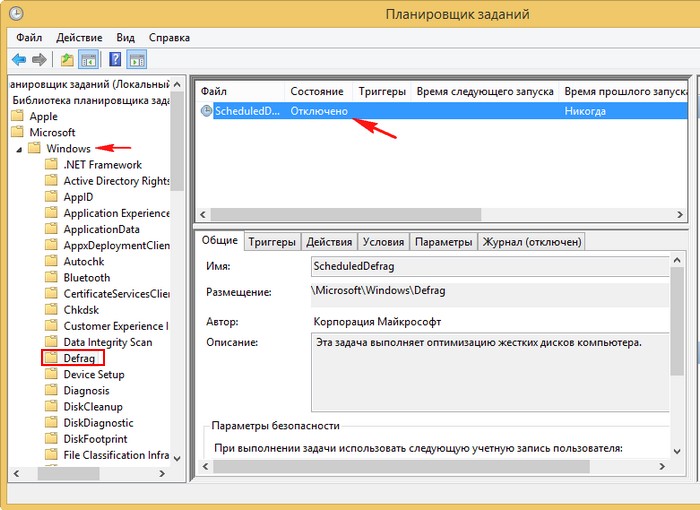Toggle the console tree pane icon
Viewport: 700px width, 510px height.
[x=87, y=60]
